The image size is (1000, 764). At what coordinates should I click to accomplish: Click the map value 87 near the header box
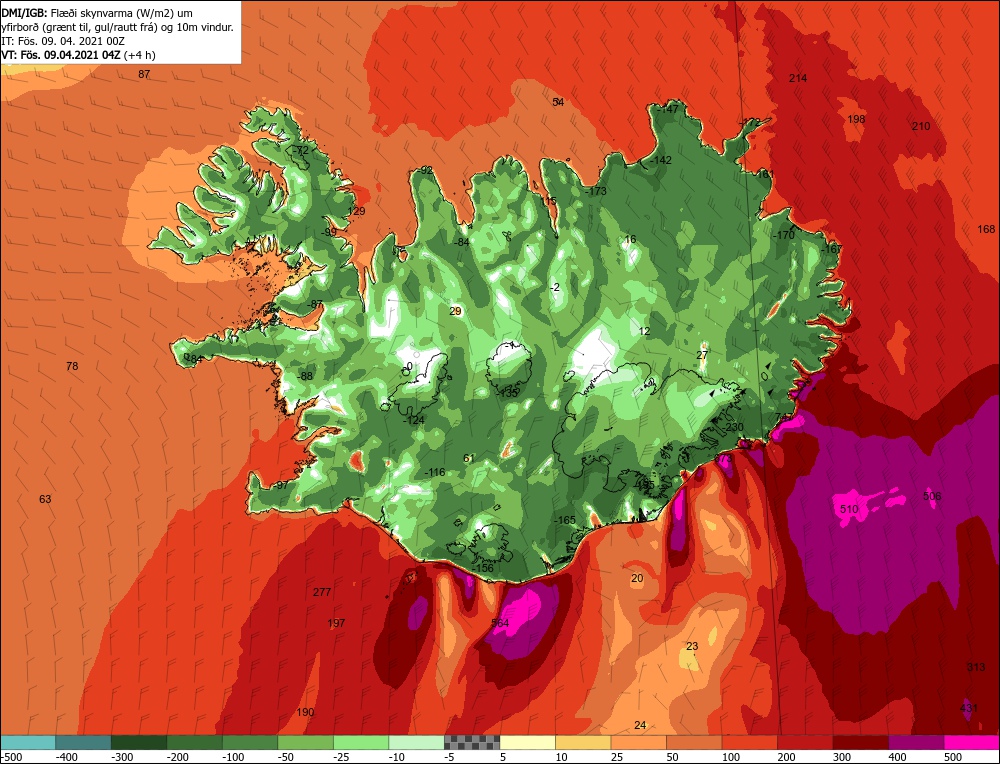(x=144, y=74)
